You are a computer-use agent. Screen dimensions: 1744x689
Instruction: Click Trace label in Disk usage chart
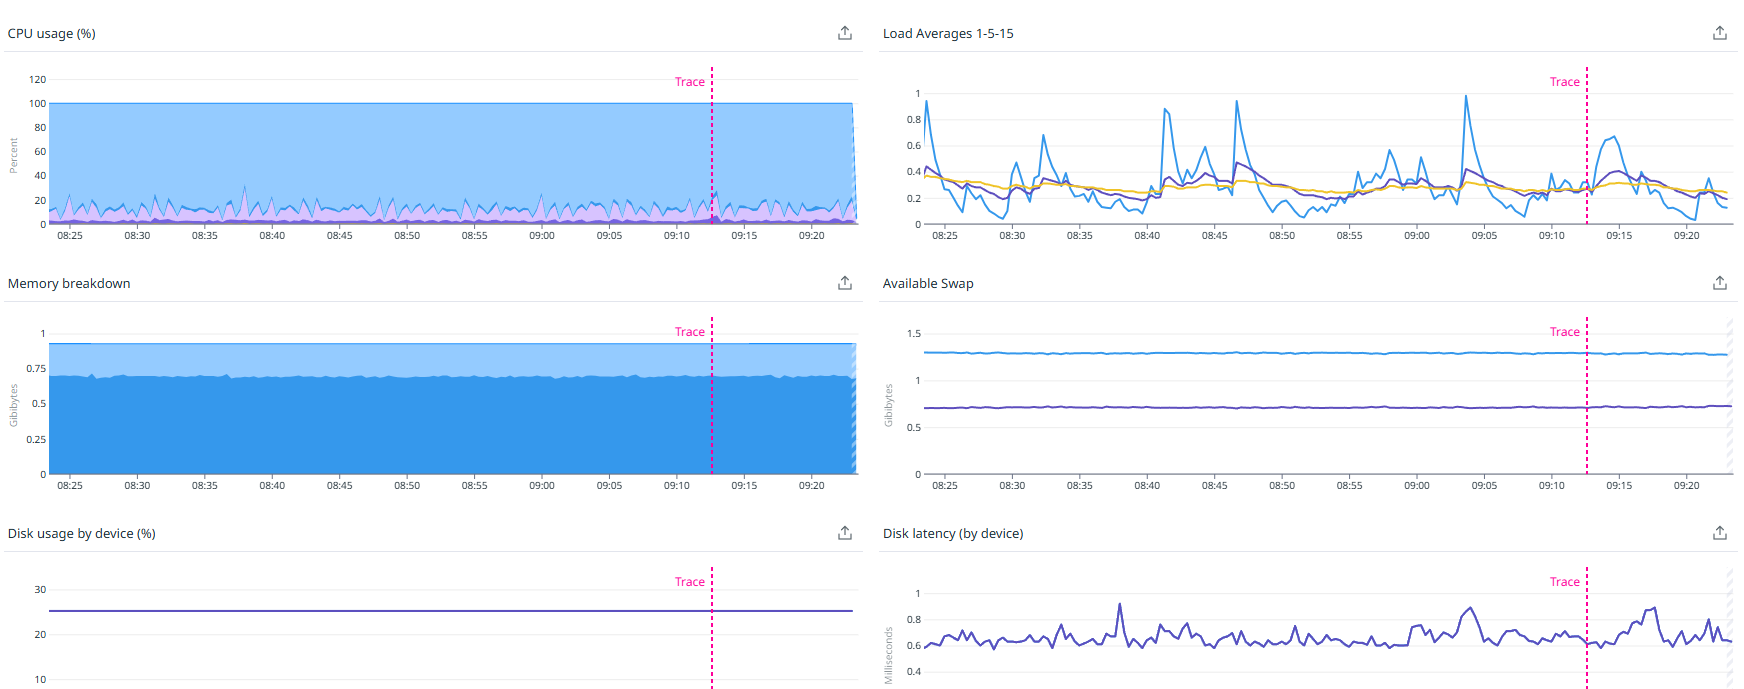click(x=689, y=582)
